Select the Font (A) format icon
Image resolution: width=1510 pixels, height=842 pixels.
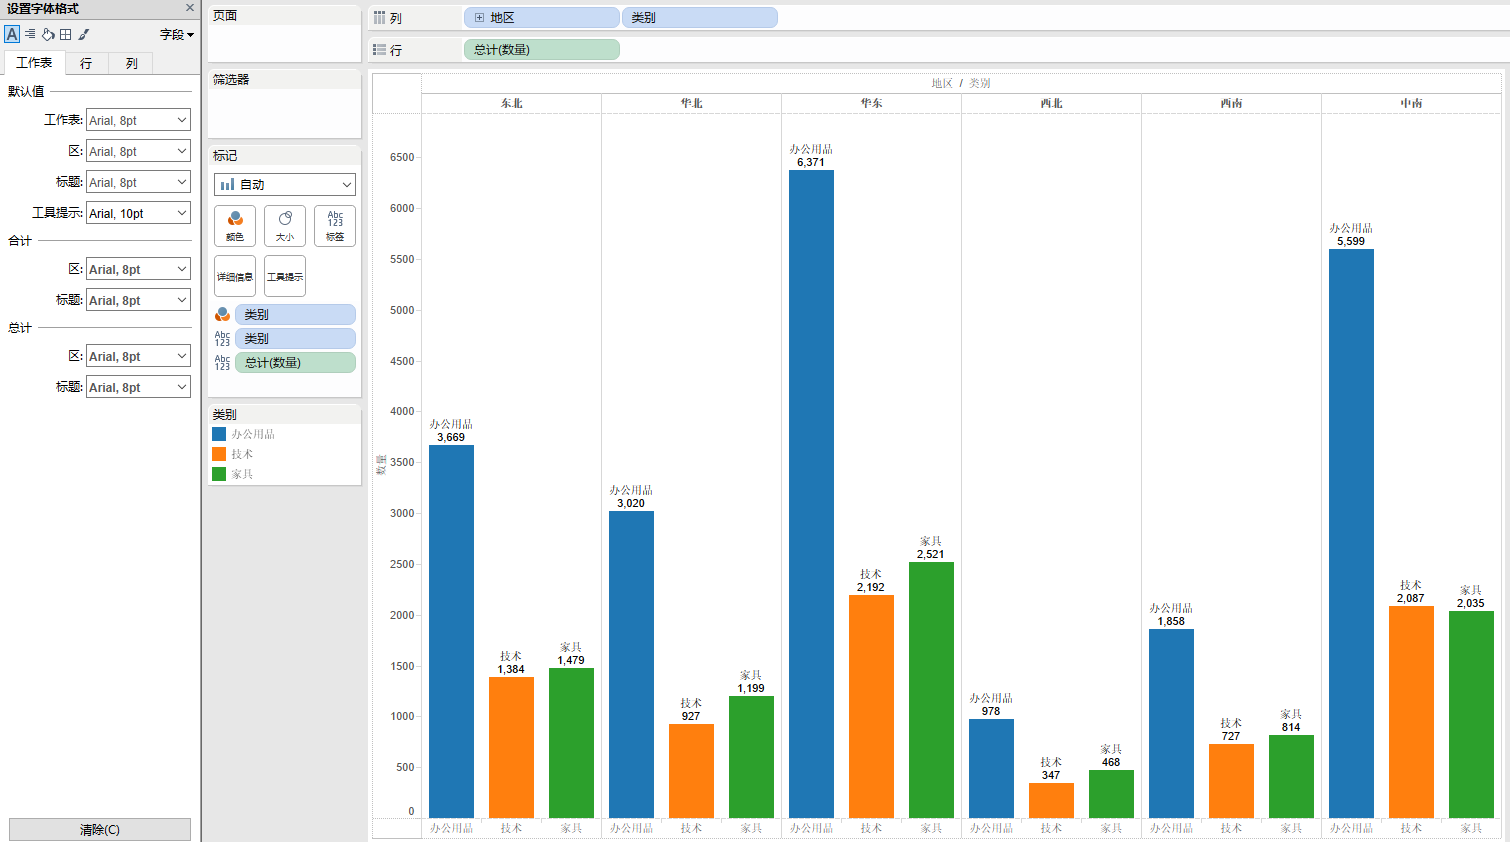click(x=12, y=34)
